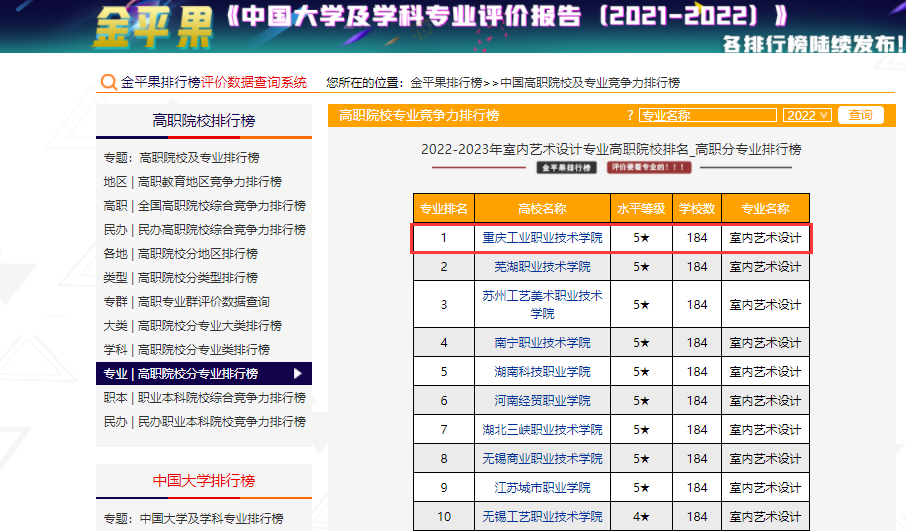The height and width of the screenshot is (531, 906).
Task: Click the black 金平果排行榜 badge
Action: [x=566, y=168]
